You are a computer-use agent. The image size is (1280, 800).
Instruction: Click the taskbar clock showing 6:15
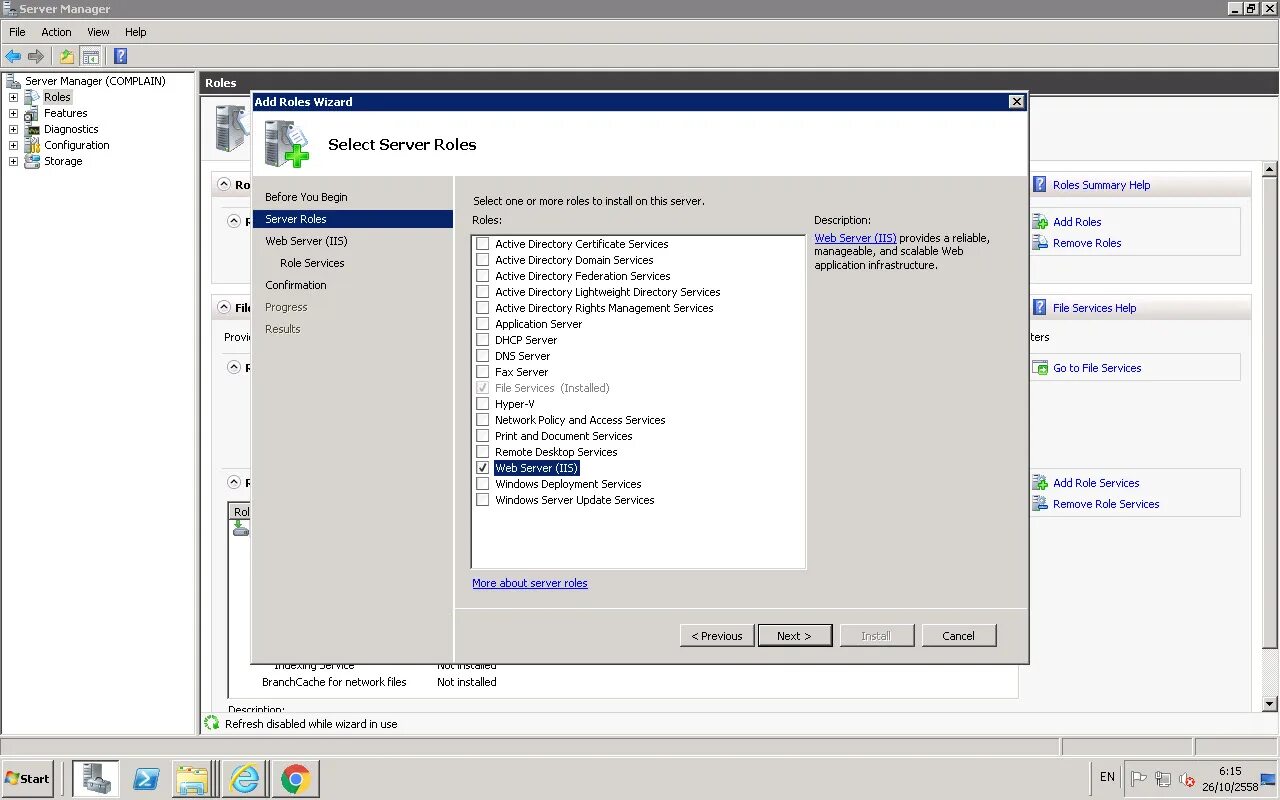(x=1230, y=771)
